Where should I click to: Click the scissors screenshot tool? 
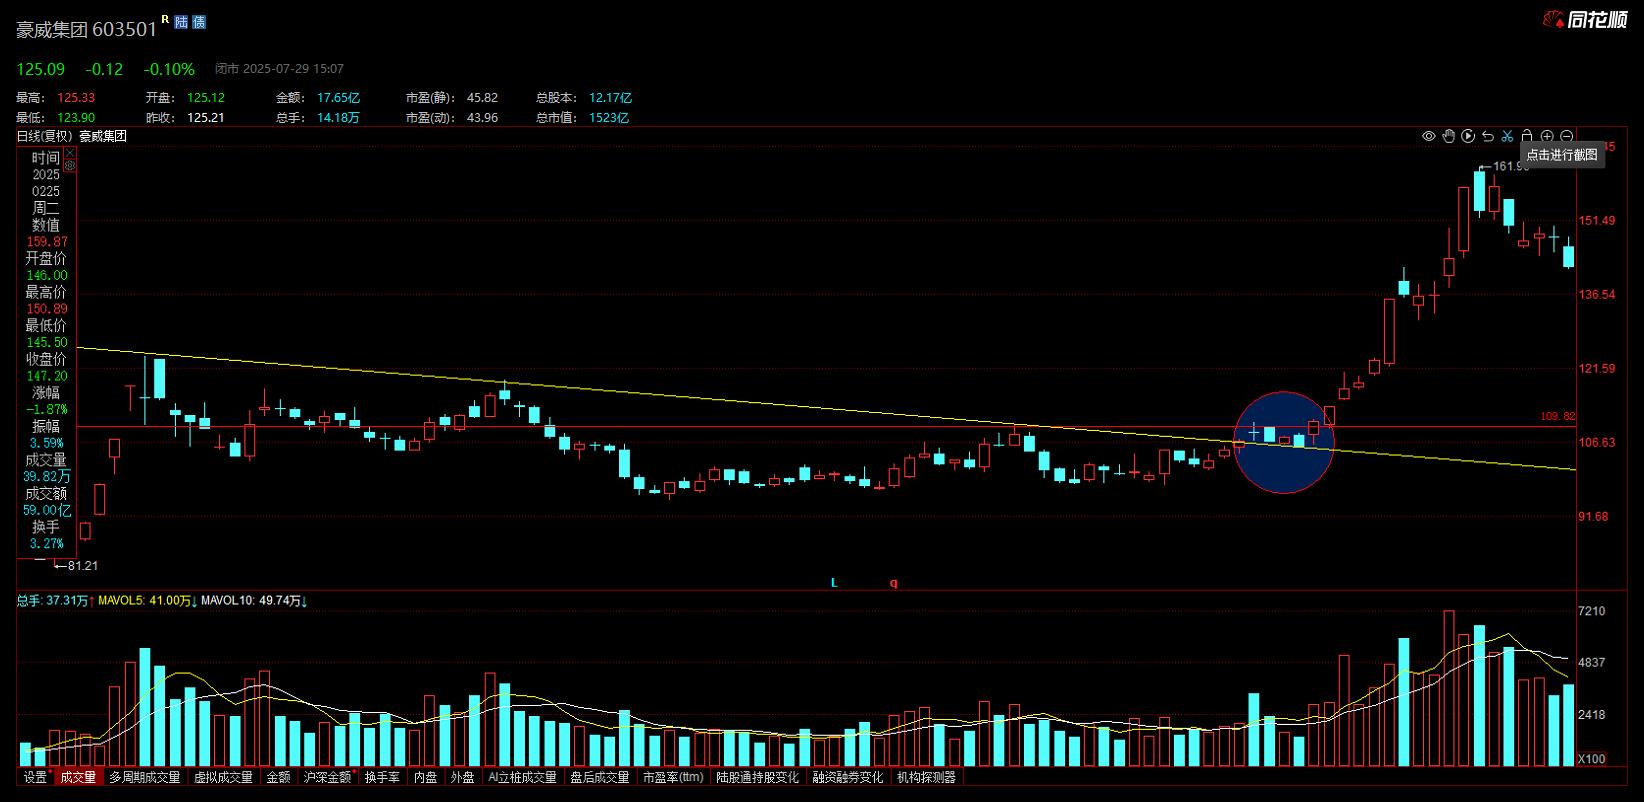[1507, 136]
